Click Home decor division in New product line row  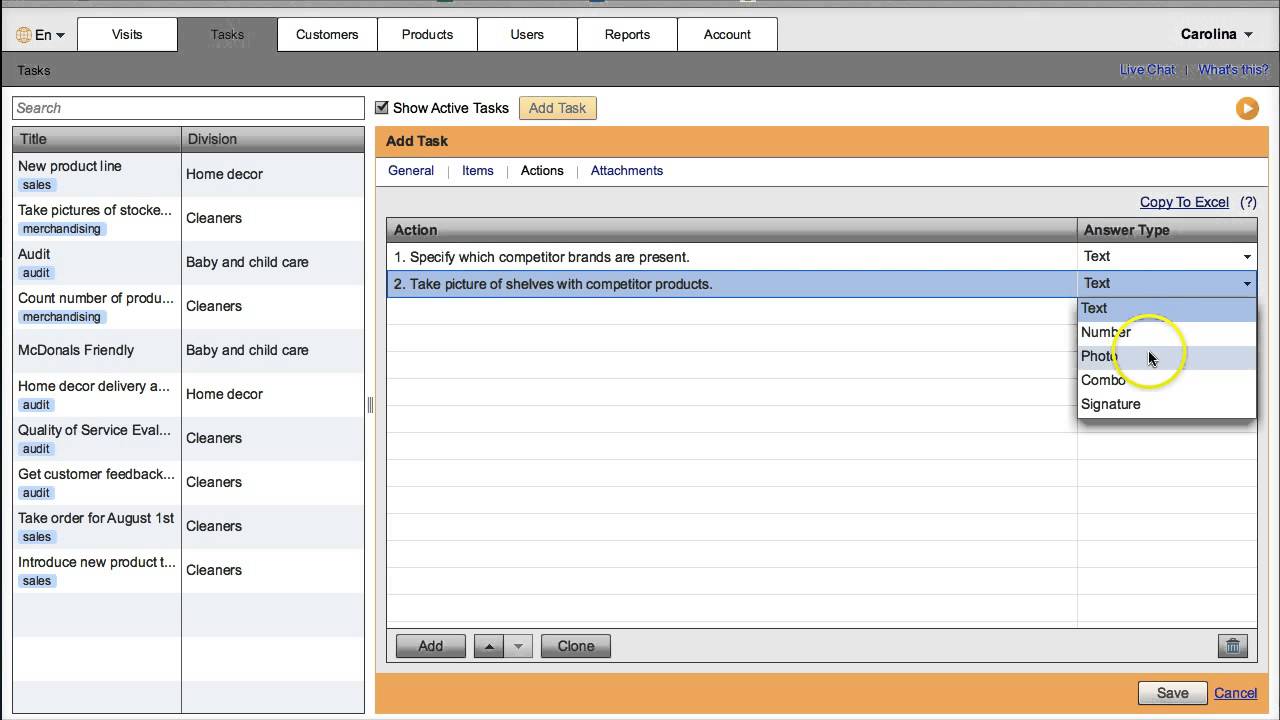224,174
